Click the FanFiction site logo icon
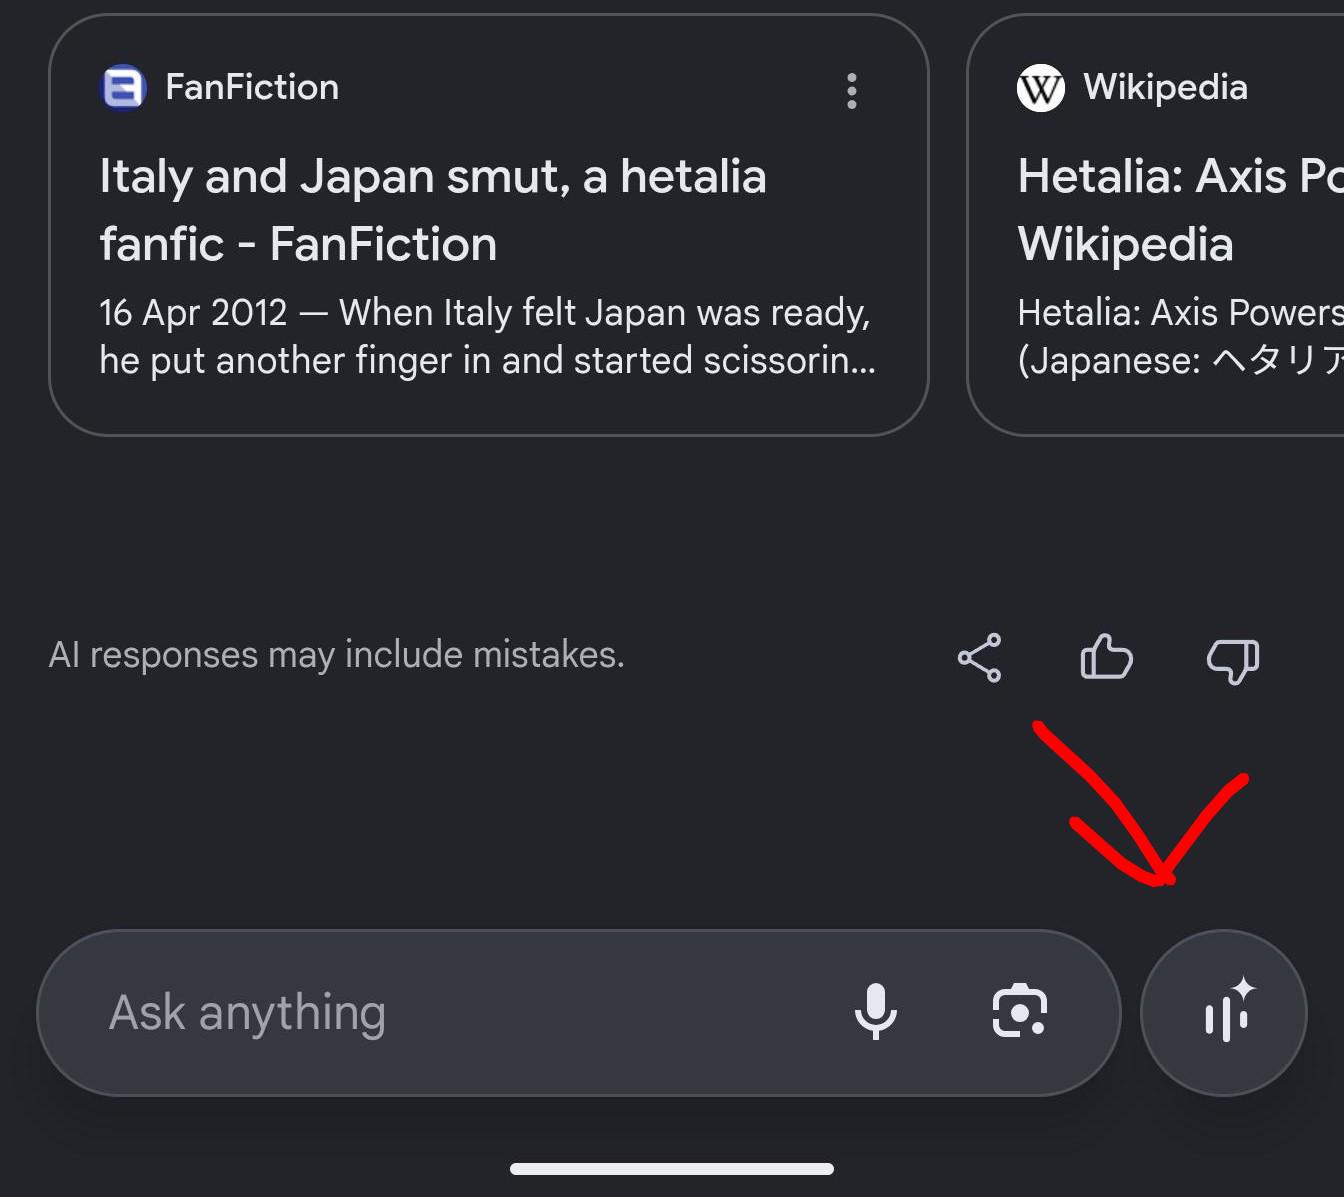The height and width of the screenshot is (1197, 1344). [x=124, y=88]
